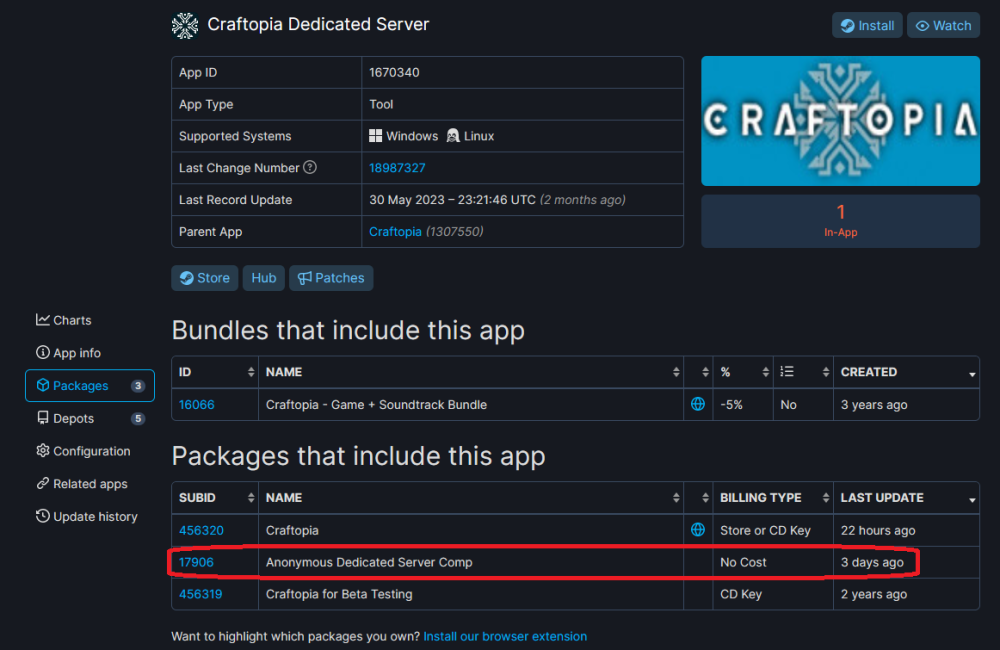Click the Install button
Viewport: 1000px width, 650px height.
(867, 26)
